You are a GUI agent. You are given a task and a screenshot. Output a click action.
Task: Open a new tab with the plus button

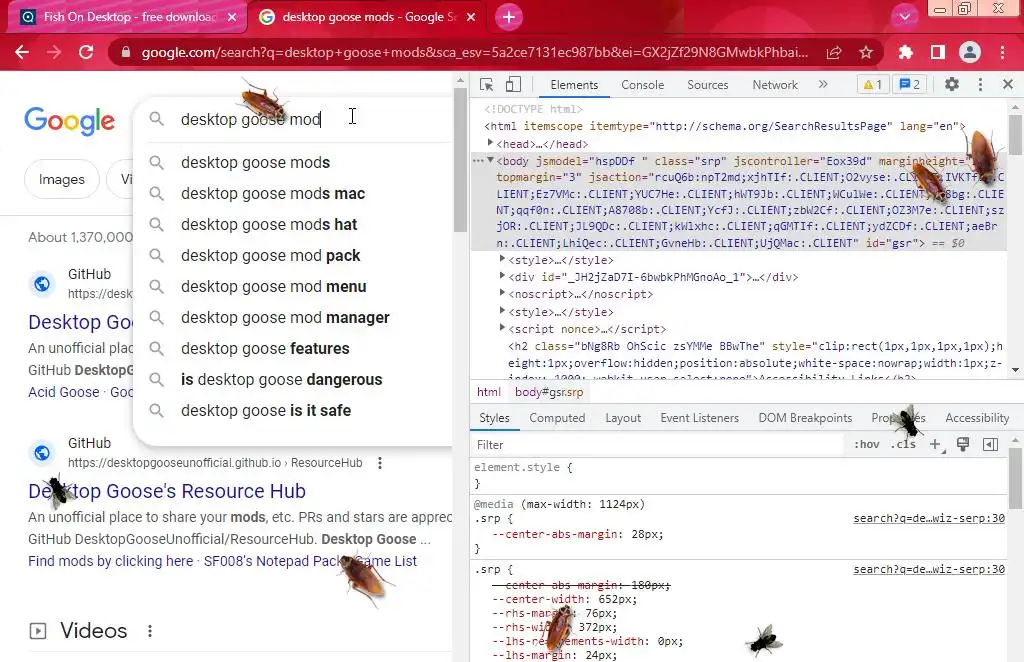[x=509, y=17]
